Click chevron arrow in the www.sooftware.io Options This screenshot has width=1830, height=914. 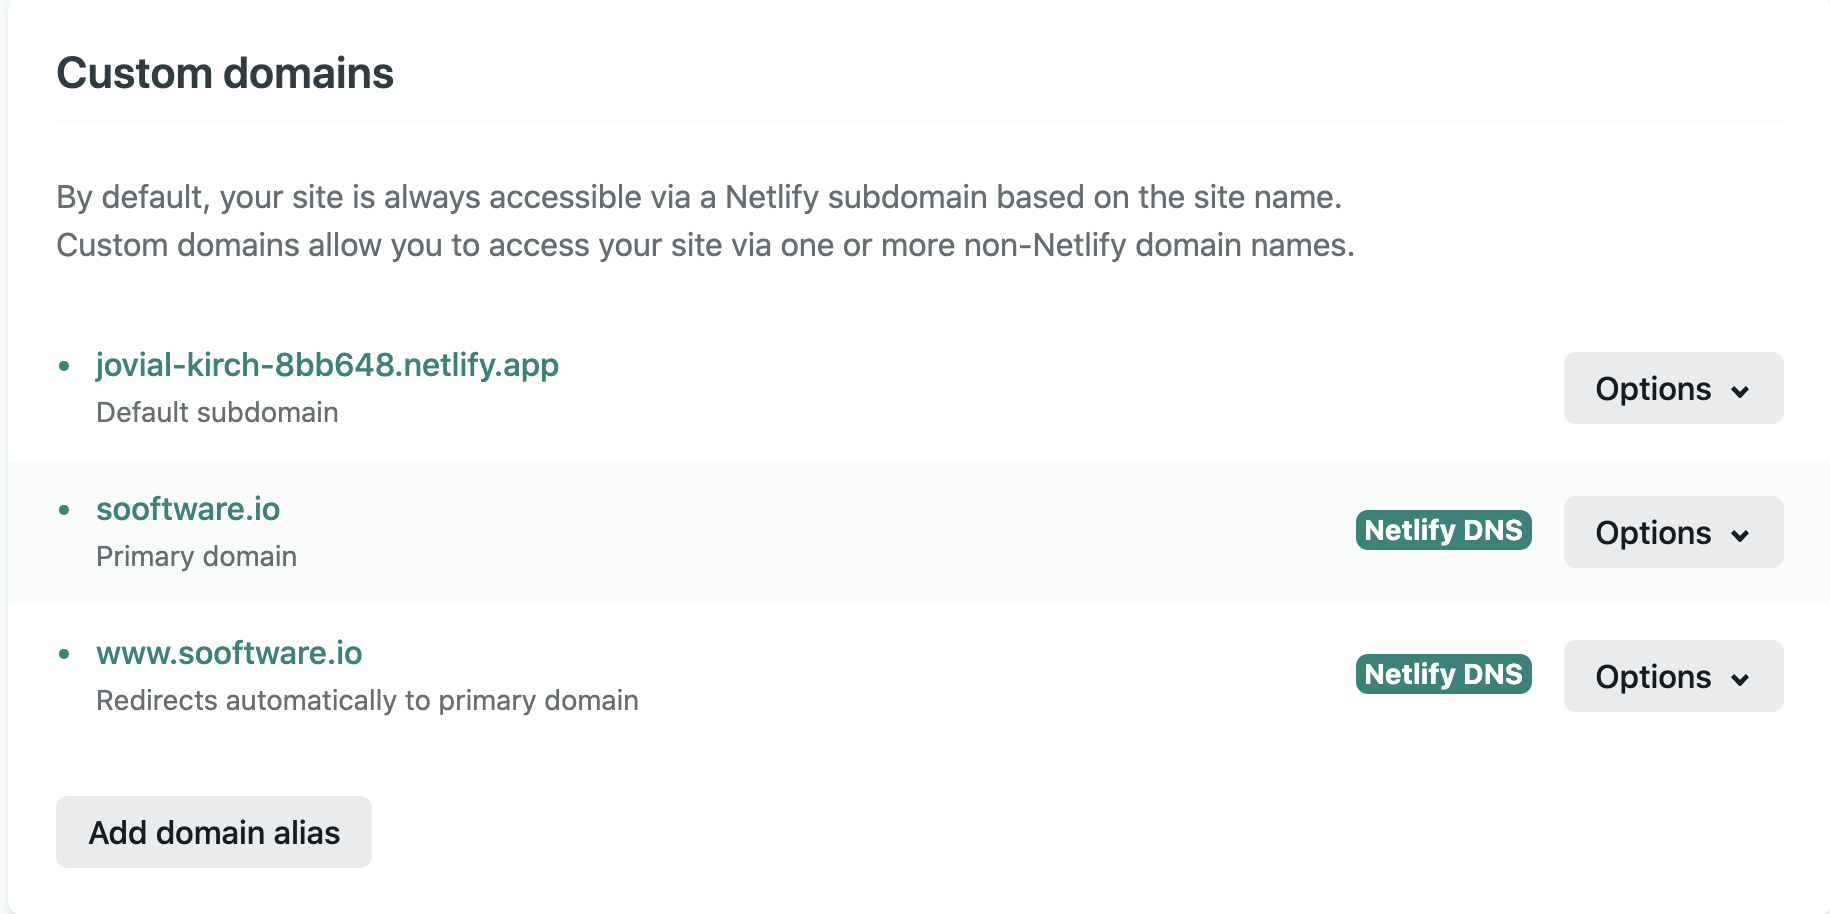[x=1740, y=679]
